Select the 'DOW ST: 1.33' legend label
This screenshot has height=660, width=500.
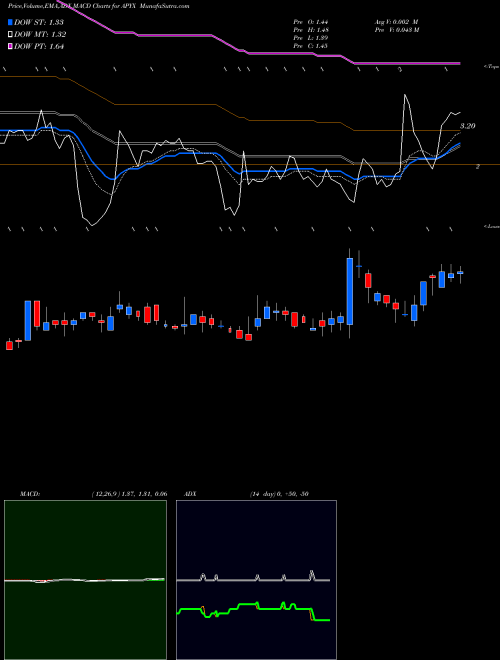pyautogui.click(x=39, y=23)
